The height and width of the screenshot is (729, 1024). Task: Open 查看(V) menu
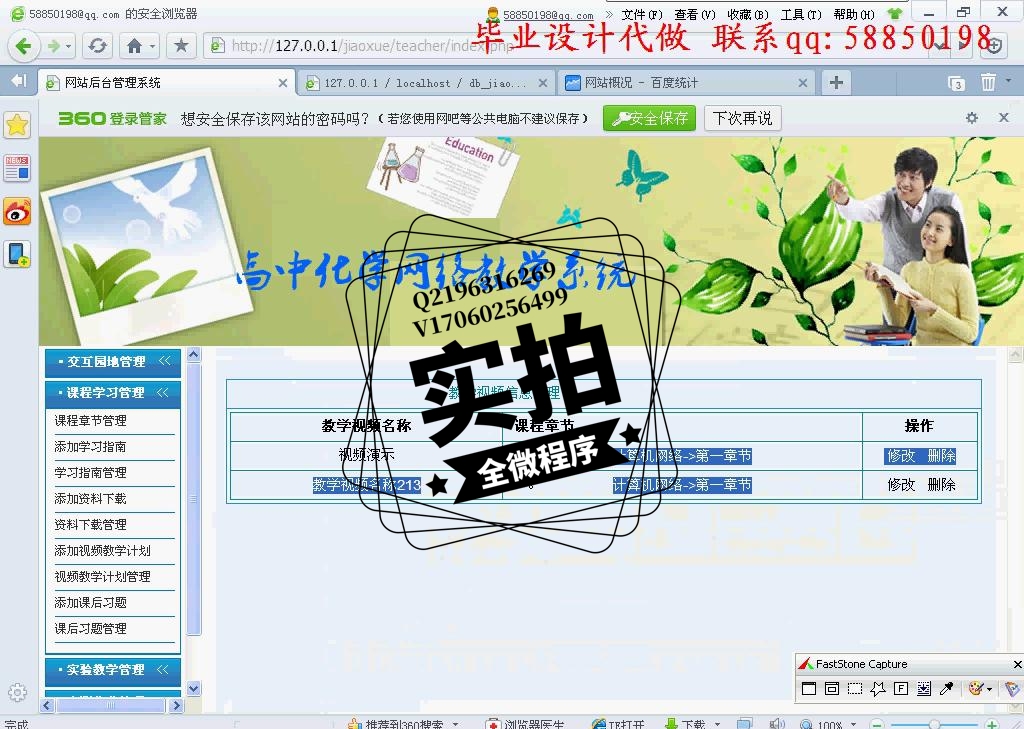coord(695,14)
